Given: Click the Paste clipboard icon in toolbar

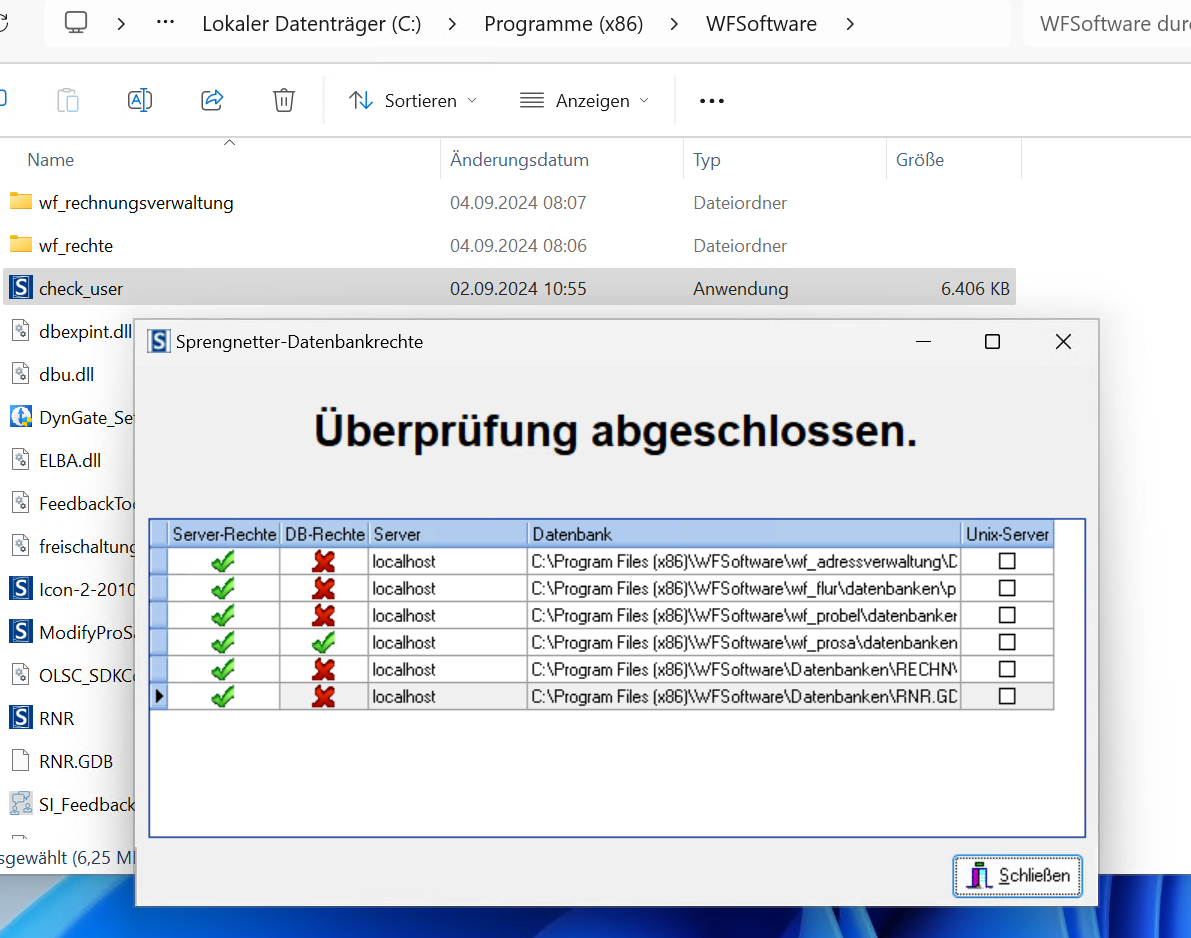Looking at the screenshot, I should pyautogui.click(x=68, y=100).
